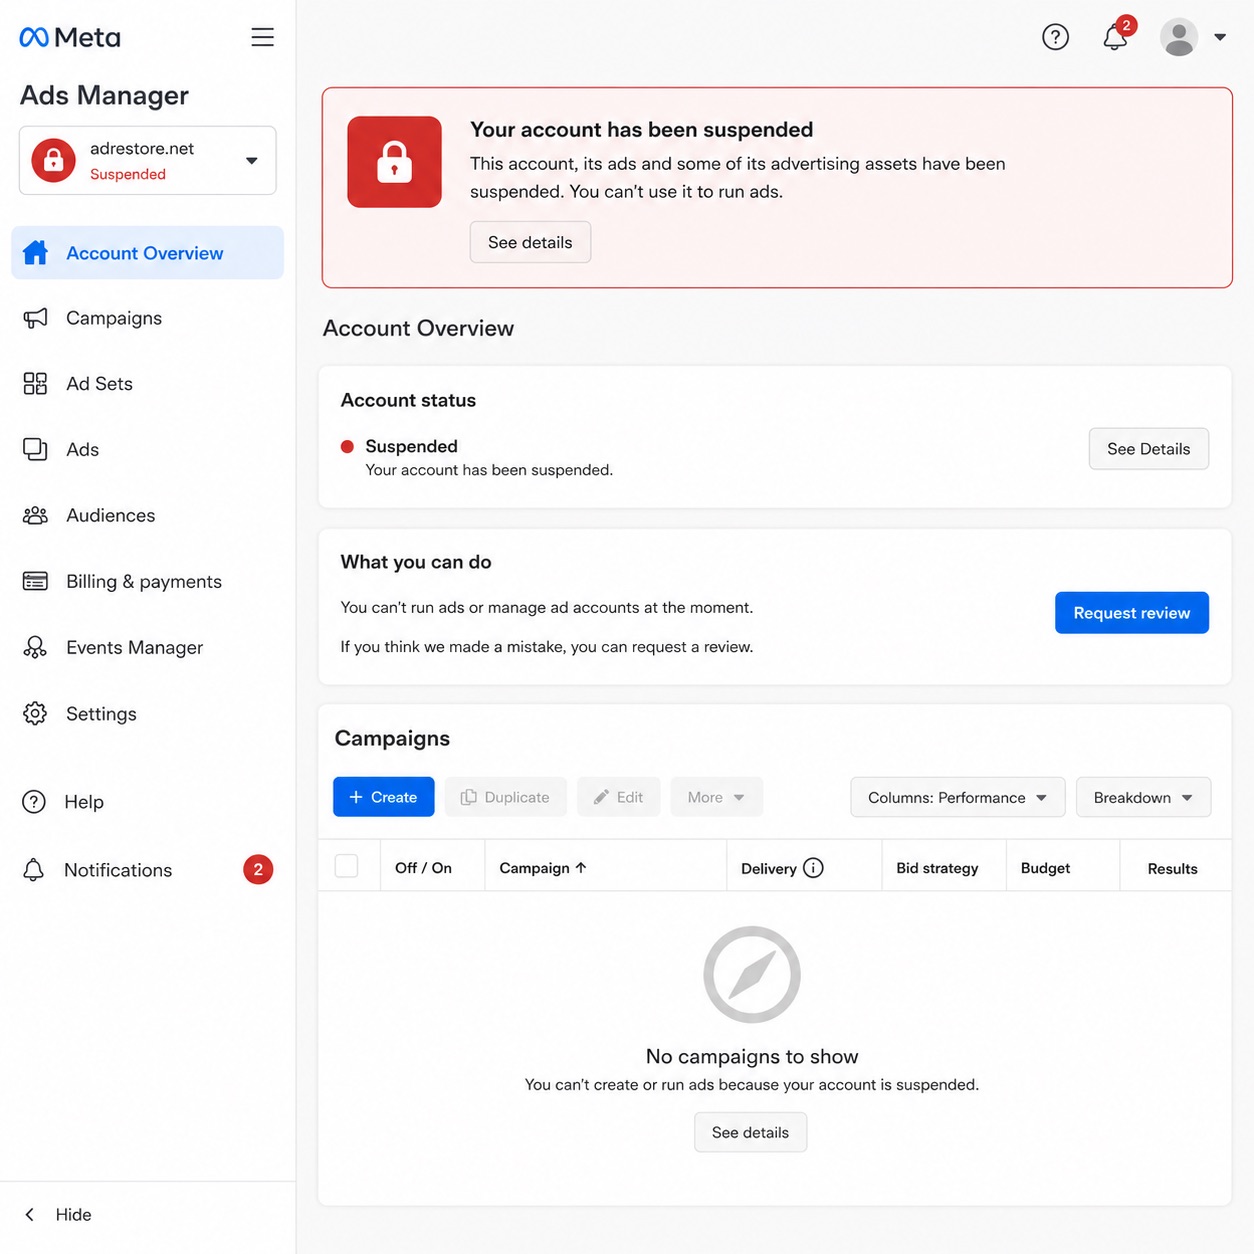Click the red lock icon beside adrestore.net
Image resolution: width=1254 pixels, height=1254 pixels.
tap(54, 160)
